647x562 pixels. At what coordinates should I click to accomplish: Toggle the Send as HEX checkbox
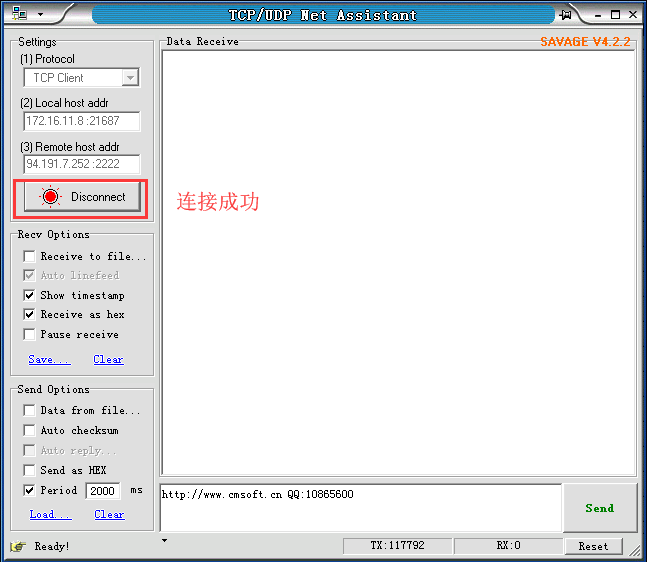pos(30,471)
